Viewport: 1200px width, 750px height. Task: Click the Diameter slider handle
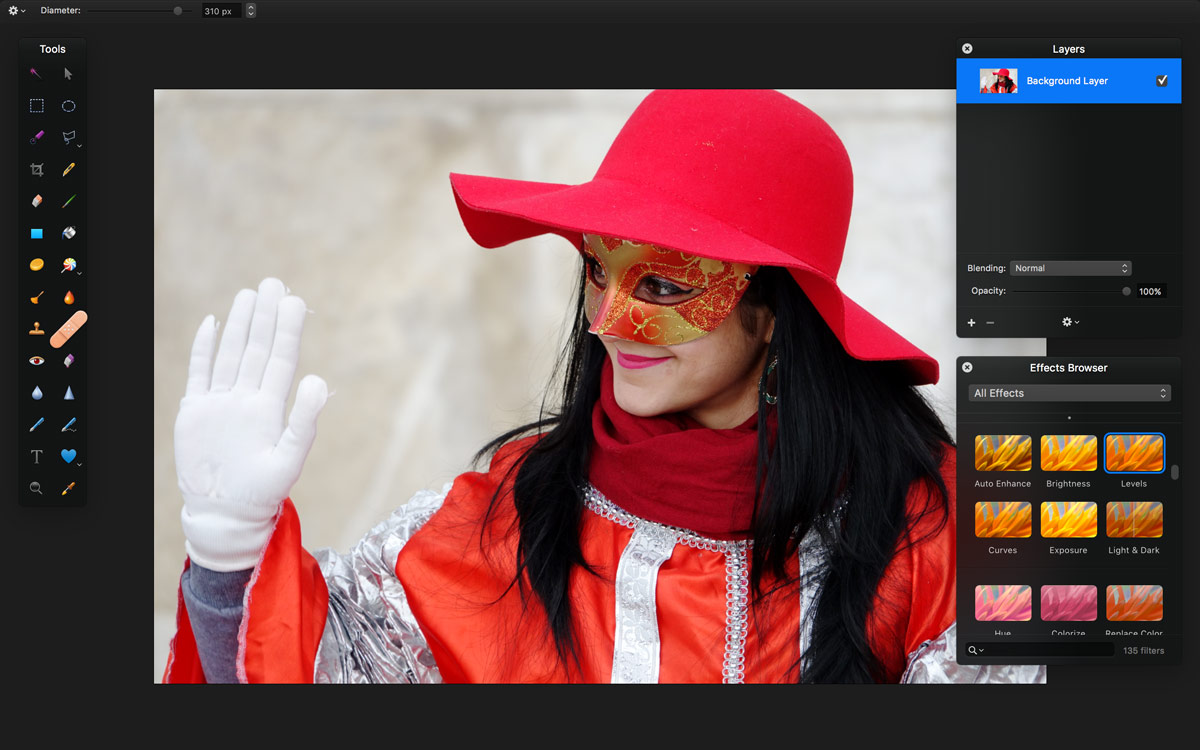pos(178,11)
